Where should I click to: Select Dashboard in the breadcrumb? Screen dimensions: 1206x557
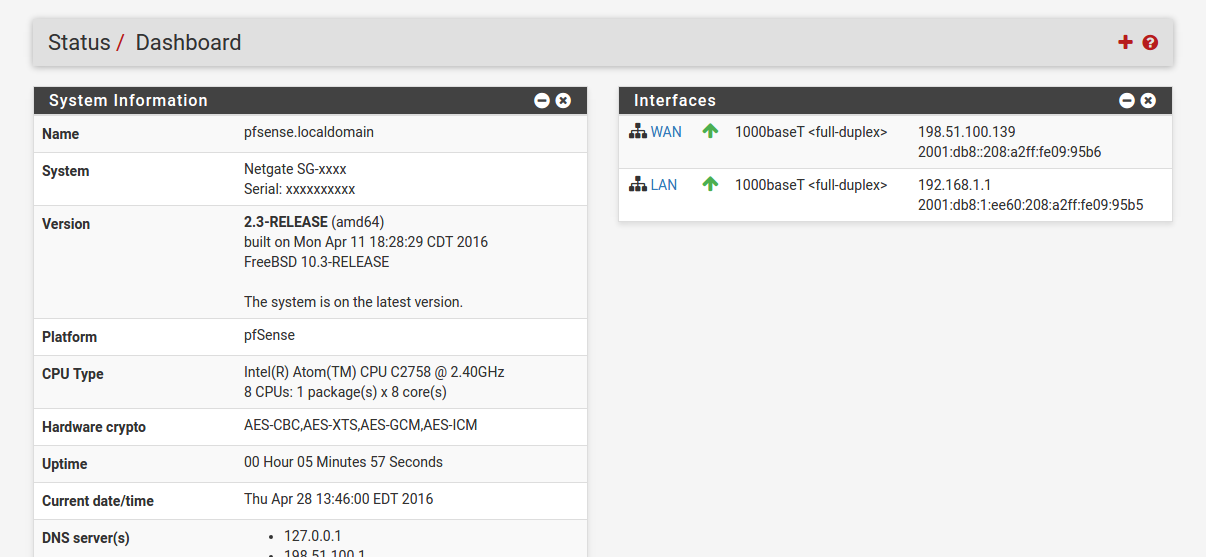[x=188, y=43]
